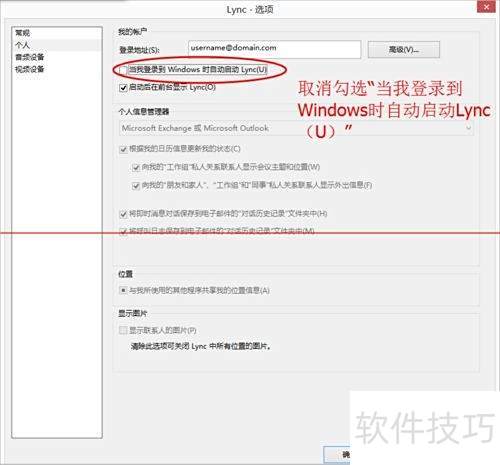Click the 登录地址 sign-in address field
Screen dimensions: 500x465
click(274, 49)
